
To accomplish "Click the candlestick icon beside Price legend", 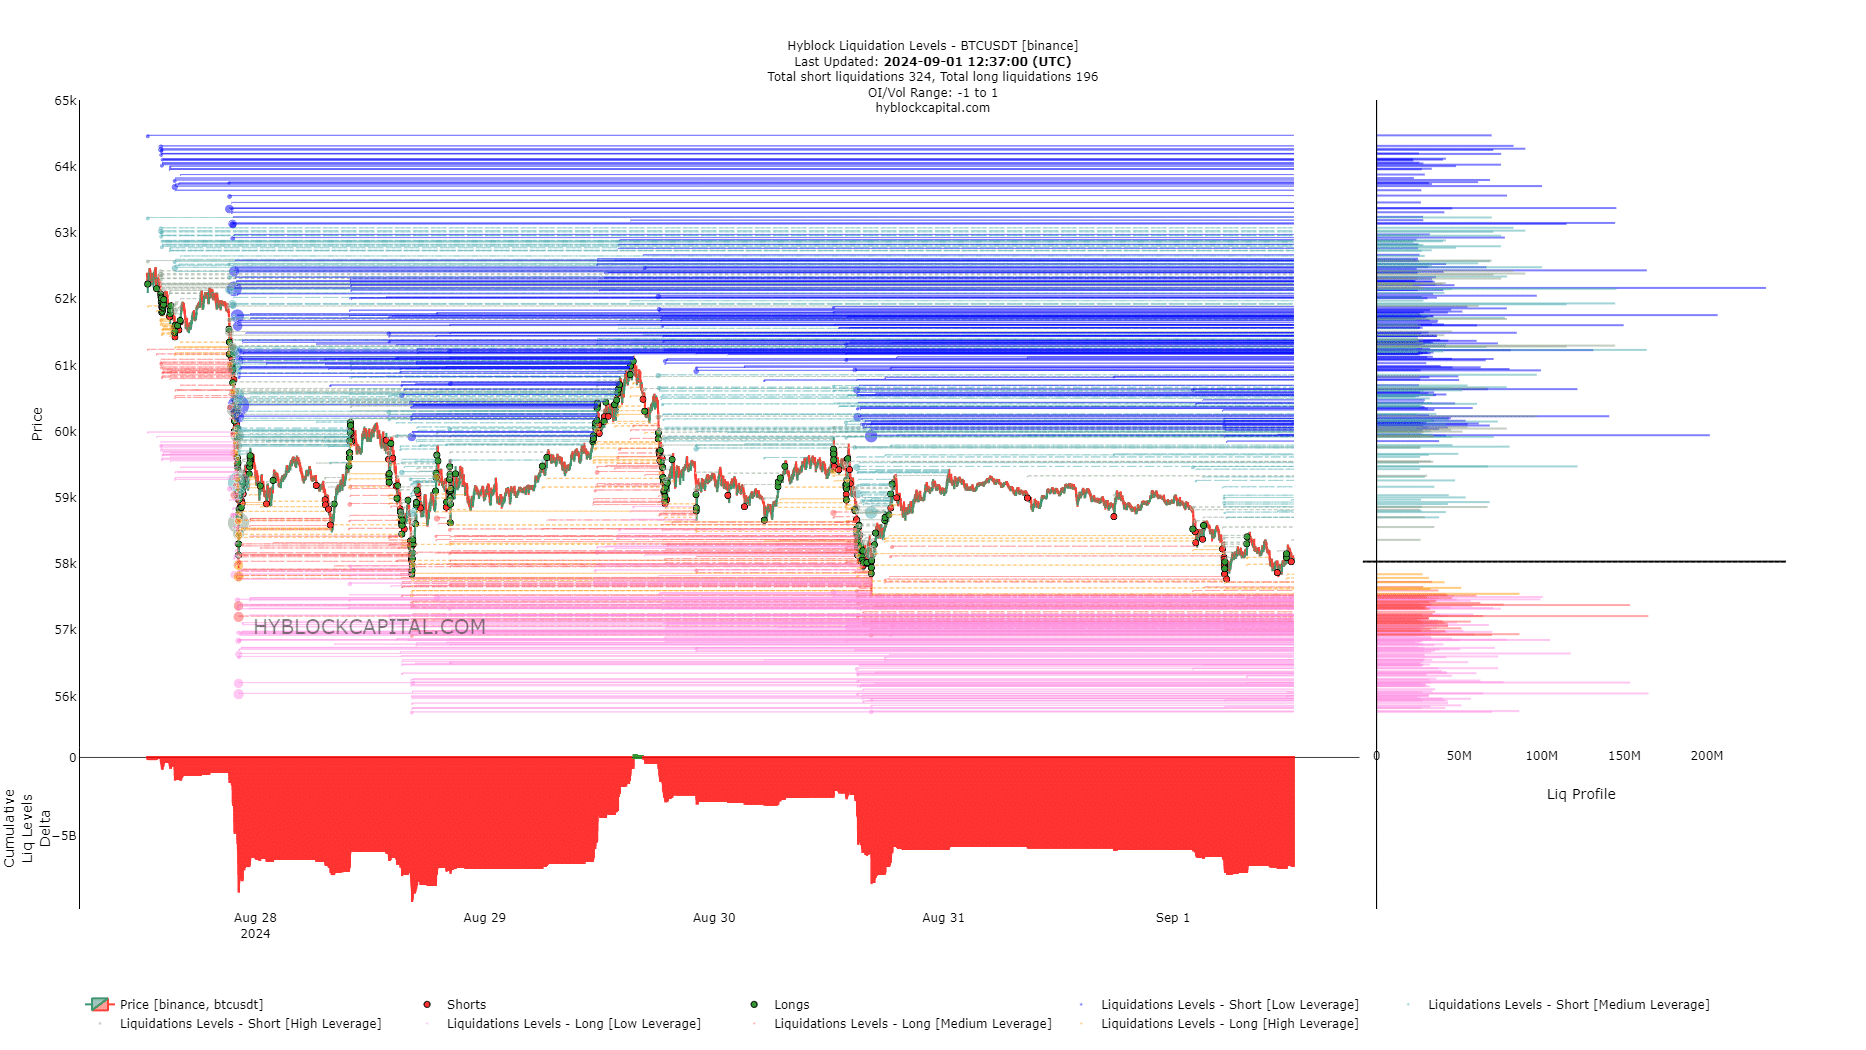I will point(100,1004).
